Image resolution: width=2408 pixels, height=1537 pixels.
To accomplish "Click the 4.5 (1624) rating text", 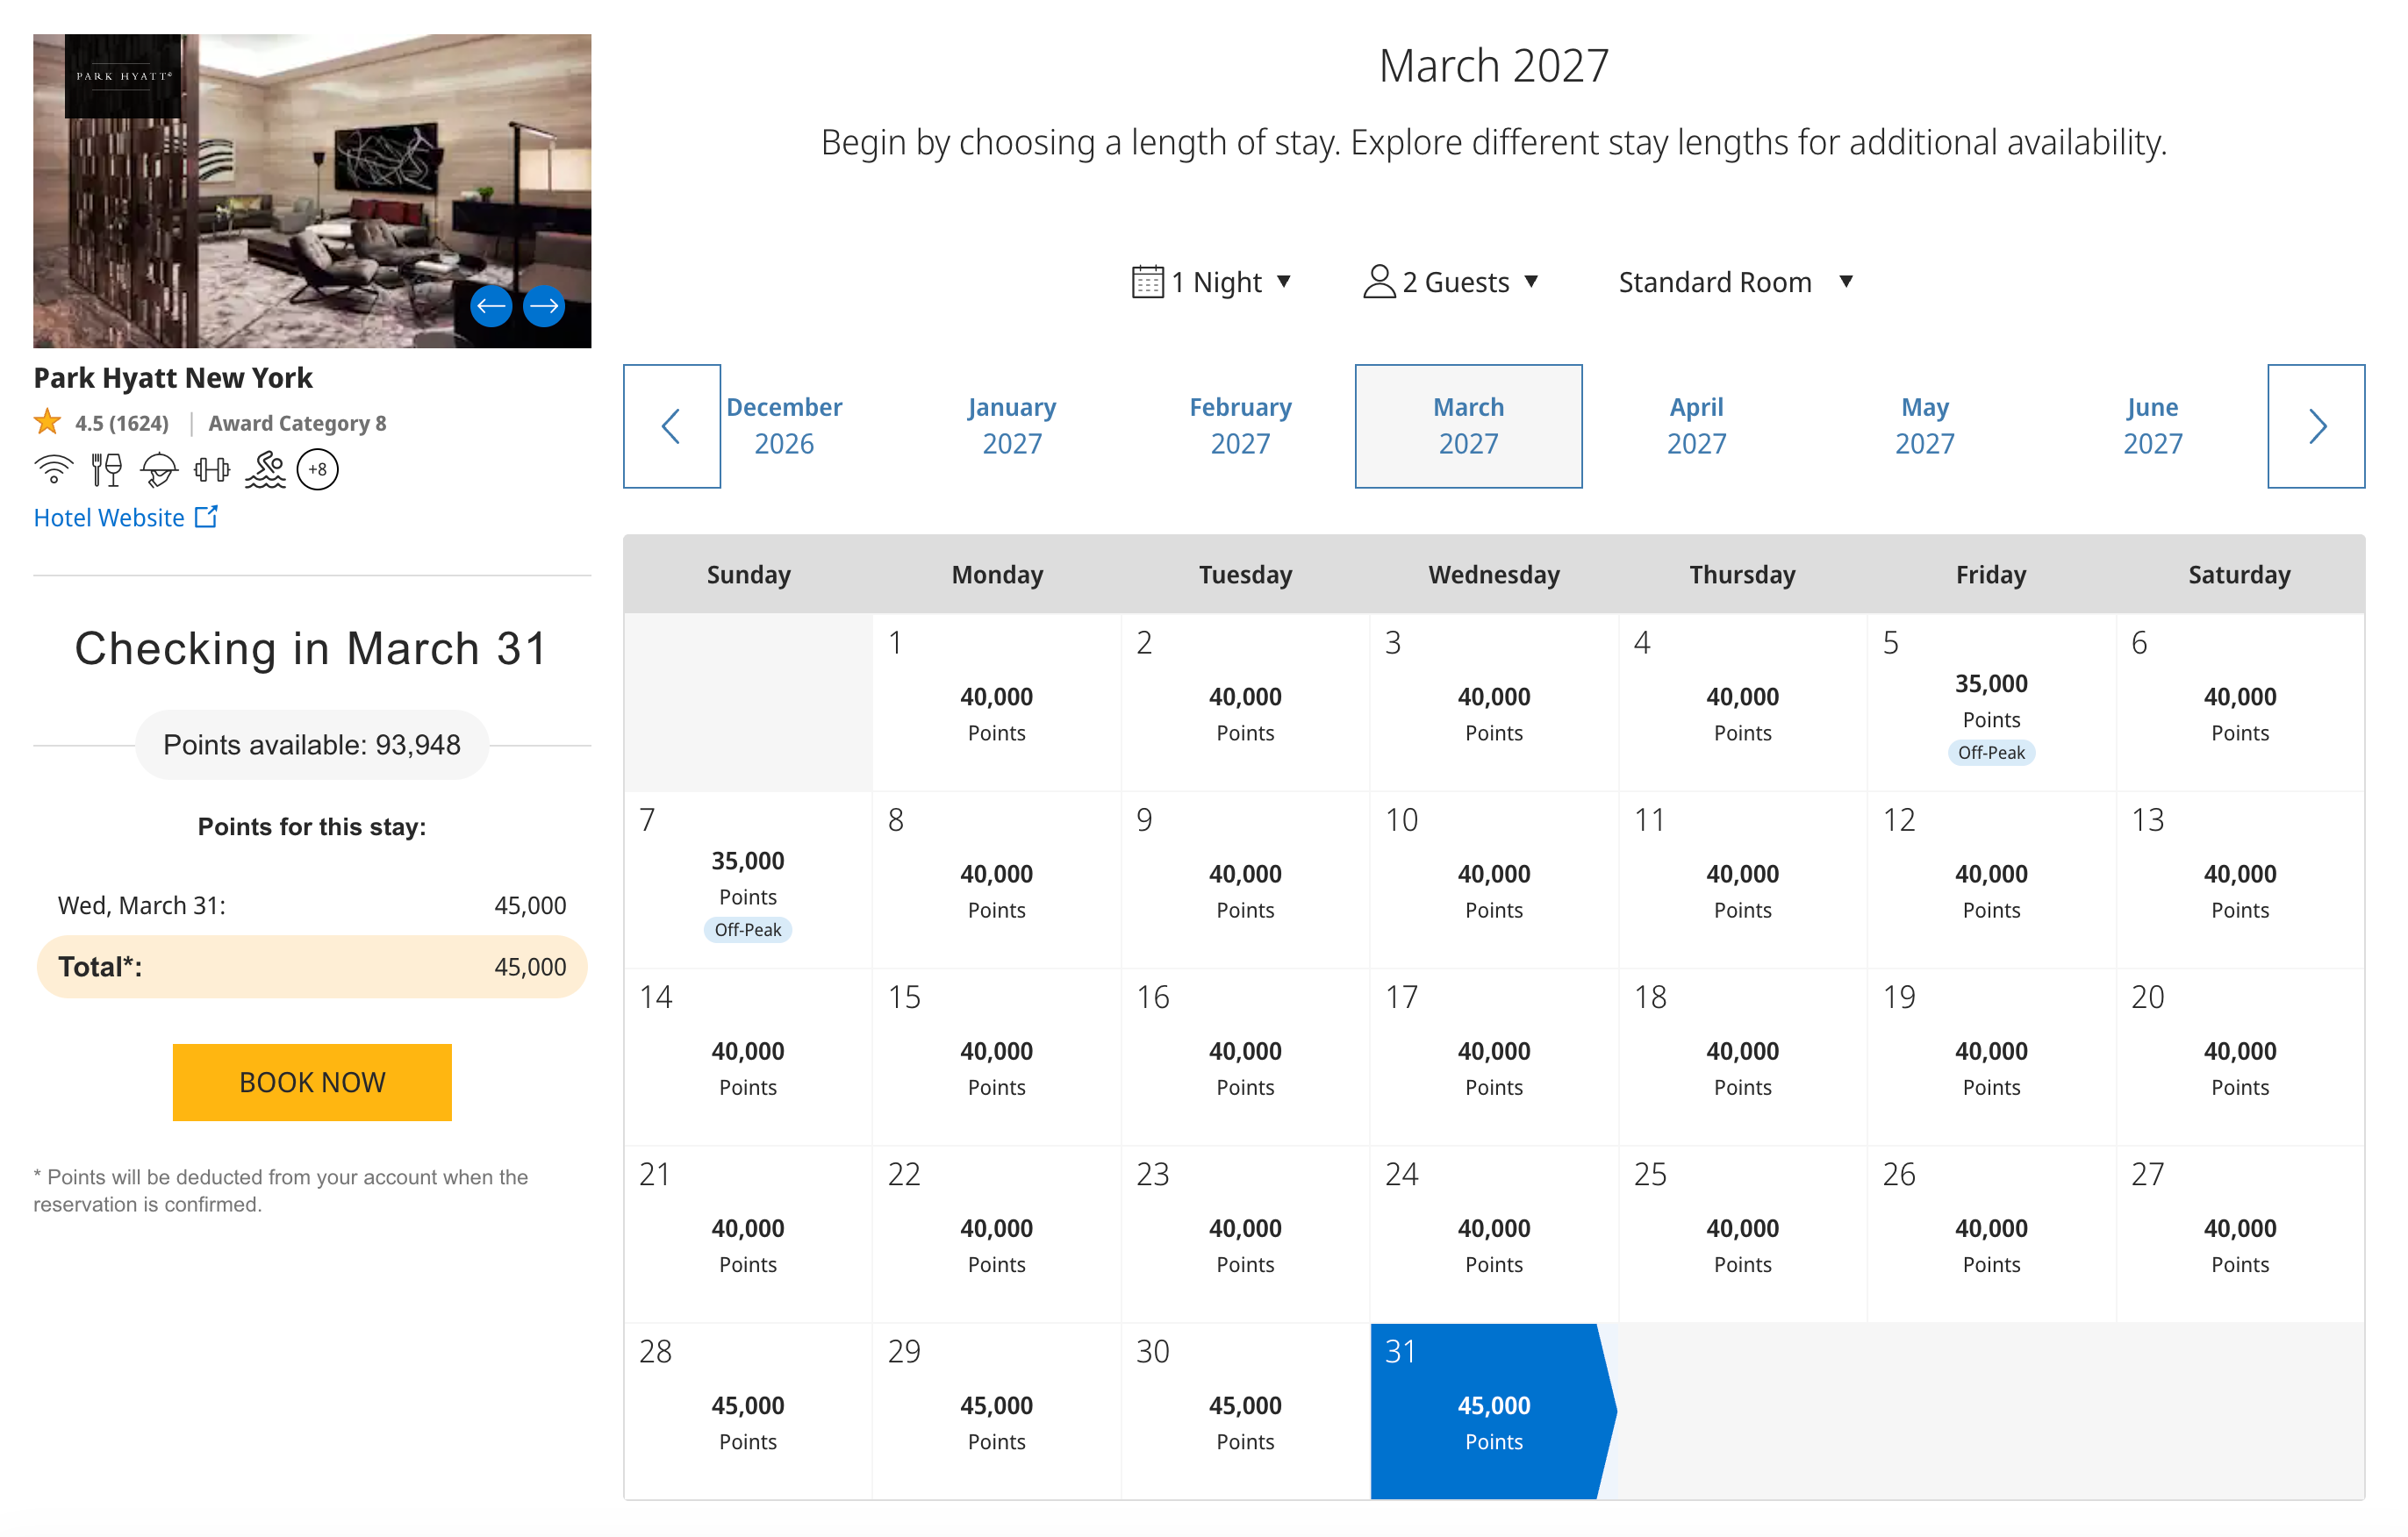I will [x=122, y=423].
